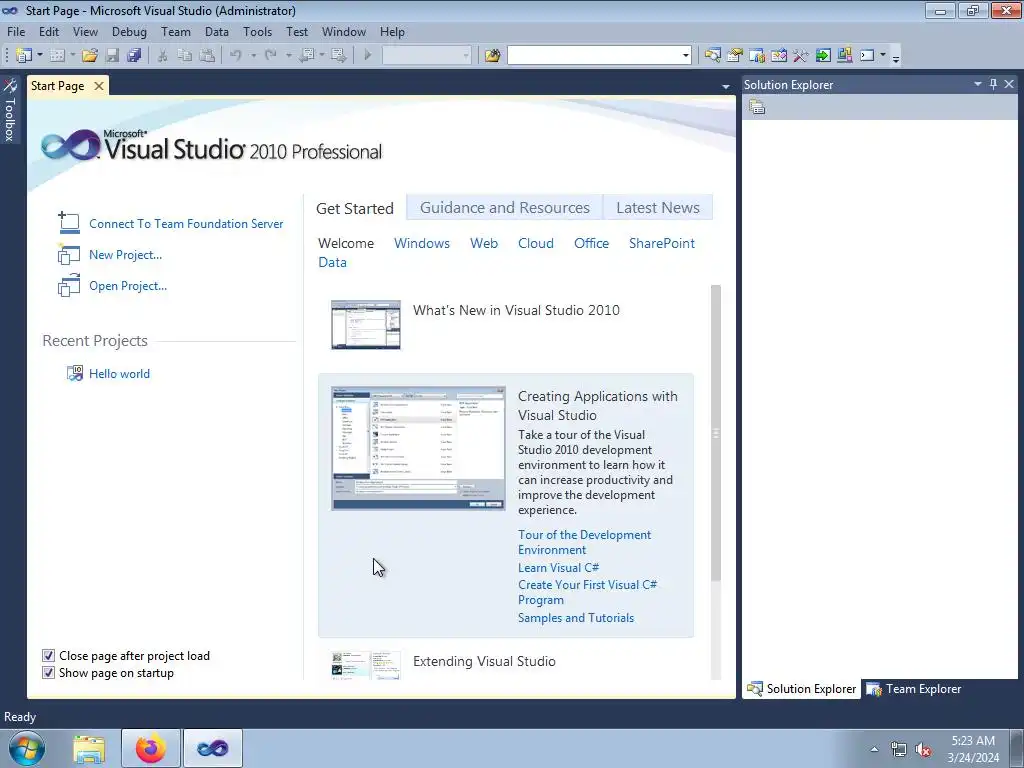
Task: Click the Save floppy disk icon
Action: point(112,56)
